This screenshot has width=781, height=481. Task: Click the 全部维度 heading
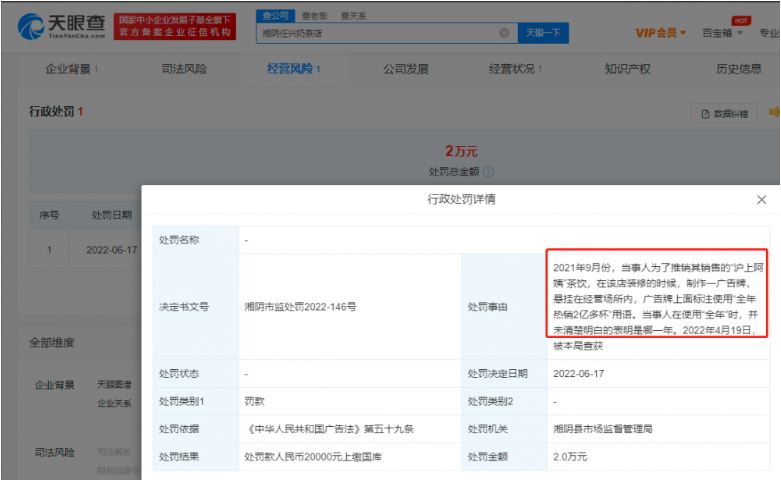coord(51,343)
